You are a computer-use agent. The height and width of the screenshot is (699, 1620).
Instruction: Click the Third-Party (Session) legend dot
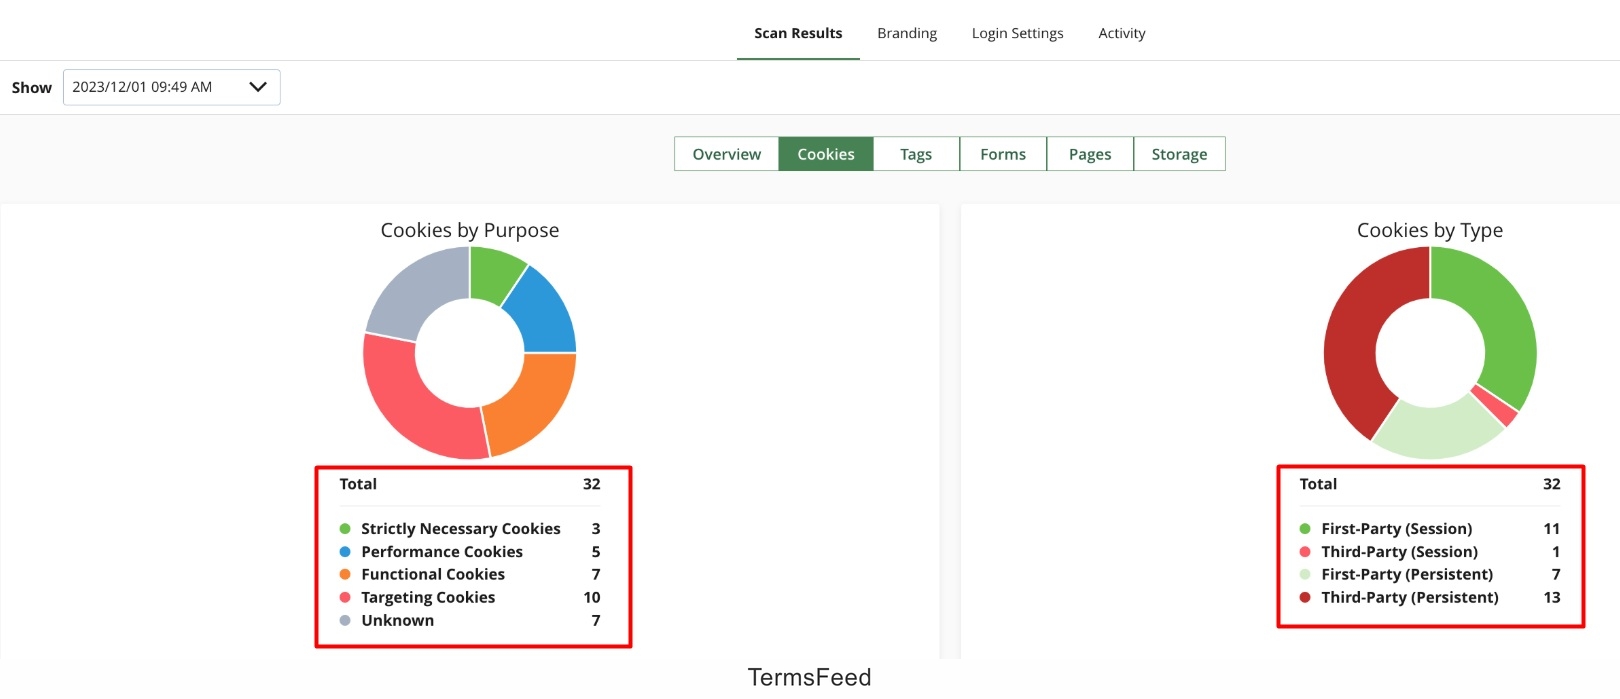[1305, 552]
